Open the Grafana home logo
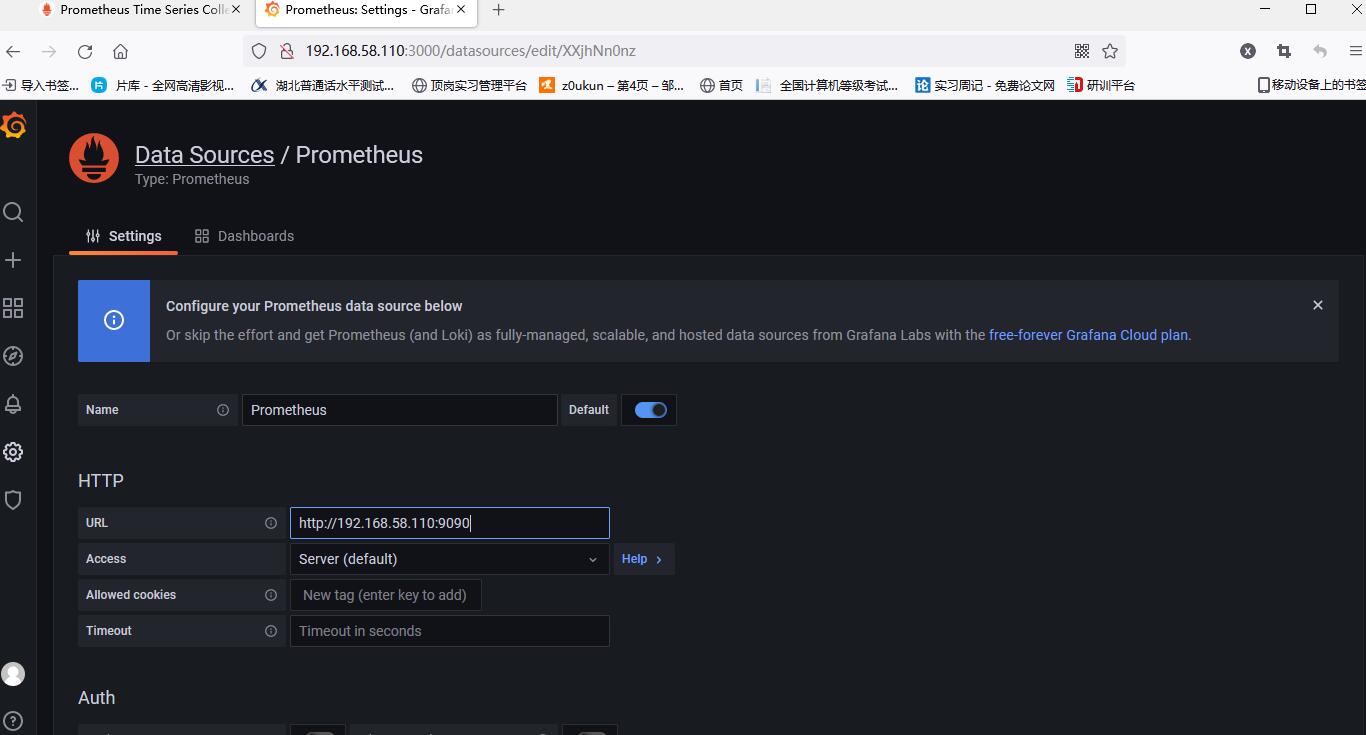Viewport: 1366px width, 735px height. coord(12,125)
